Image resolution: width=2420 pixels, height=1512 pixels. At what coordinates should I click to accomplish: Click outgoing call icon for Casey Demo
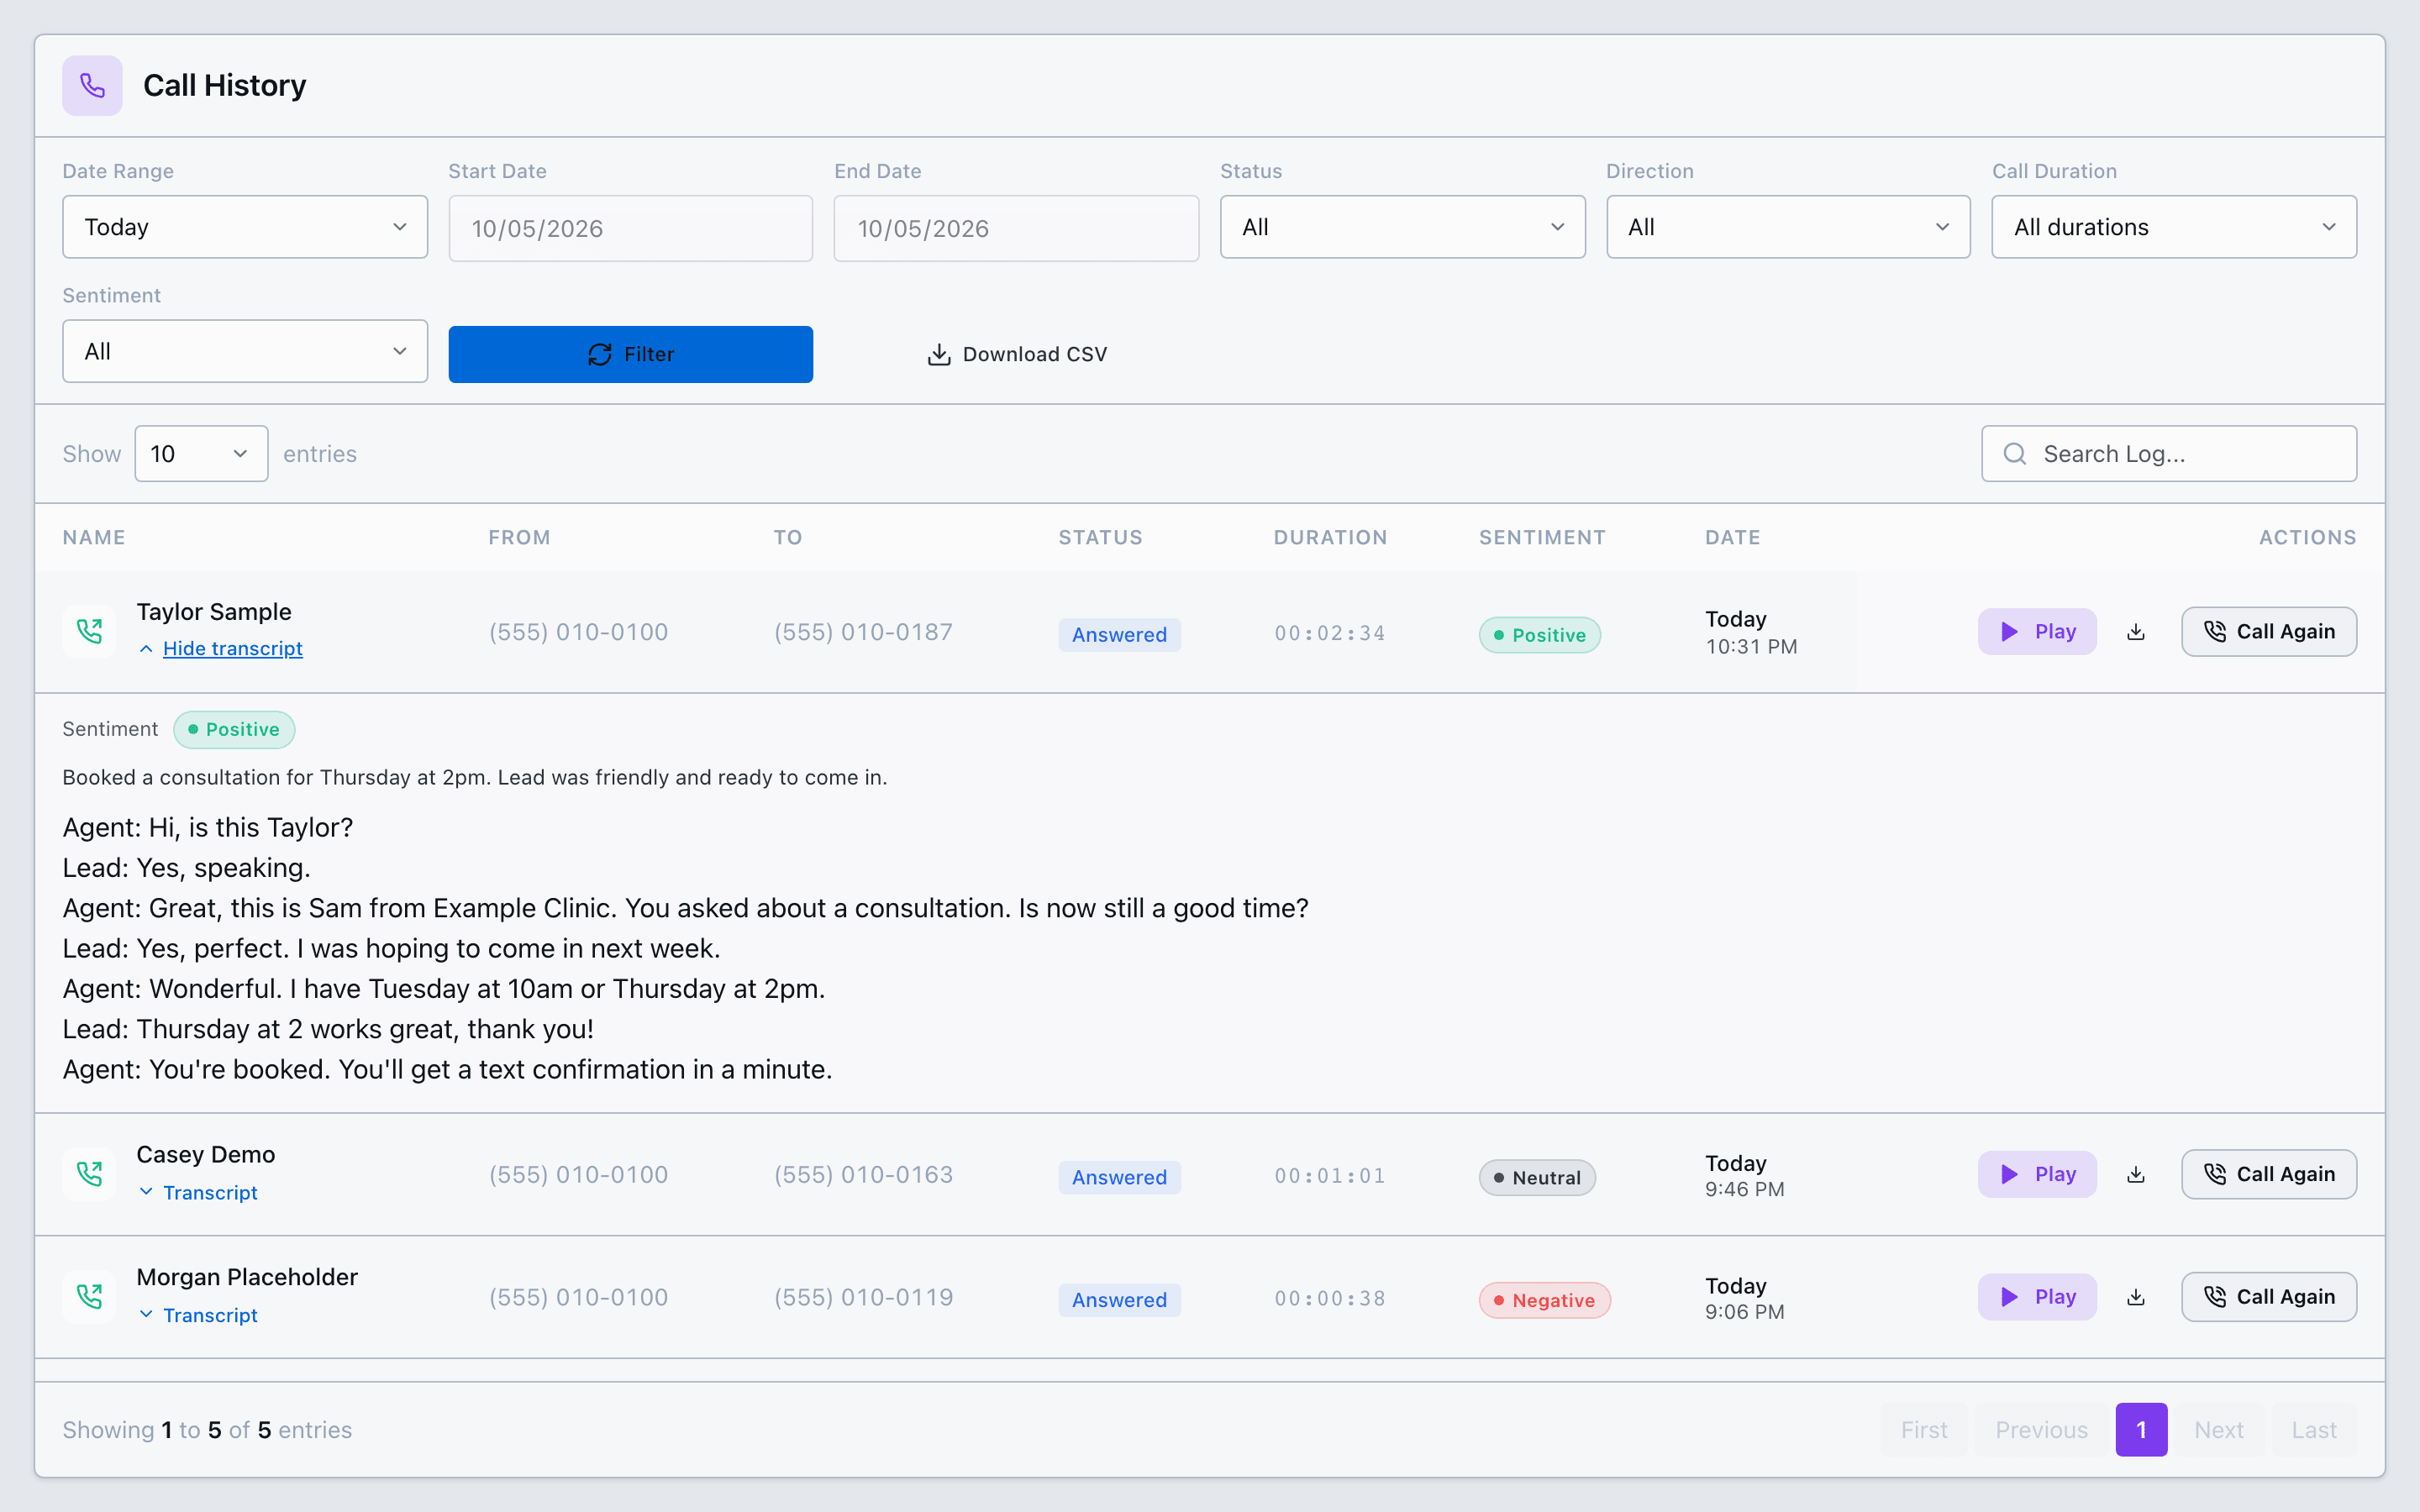click(x=89, y=1174)
